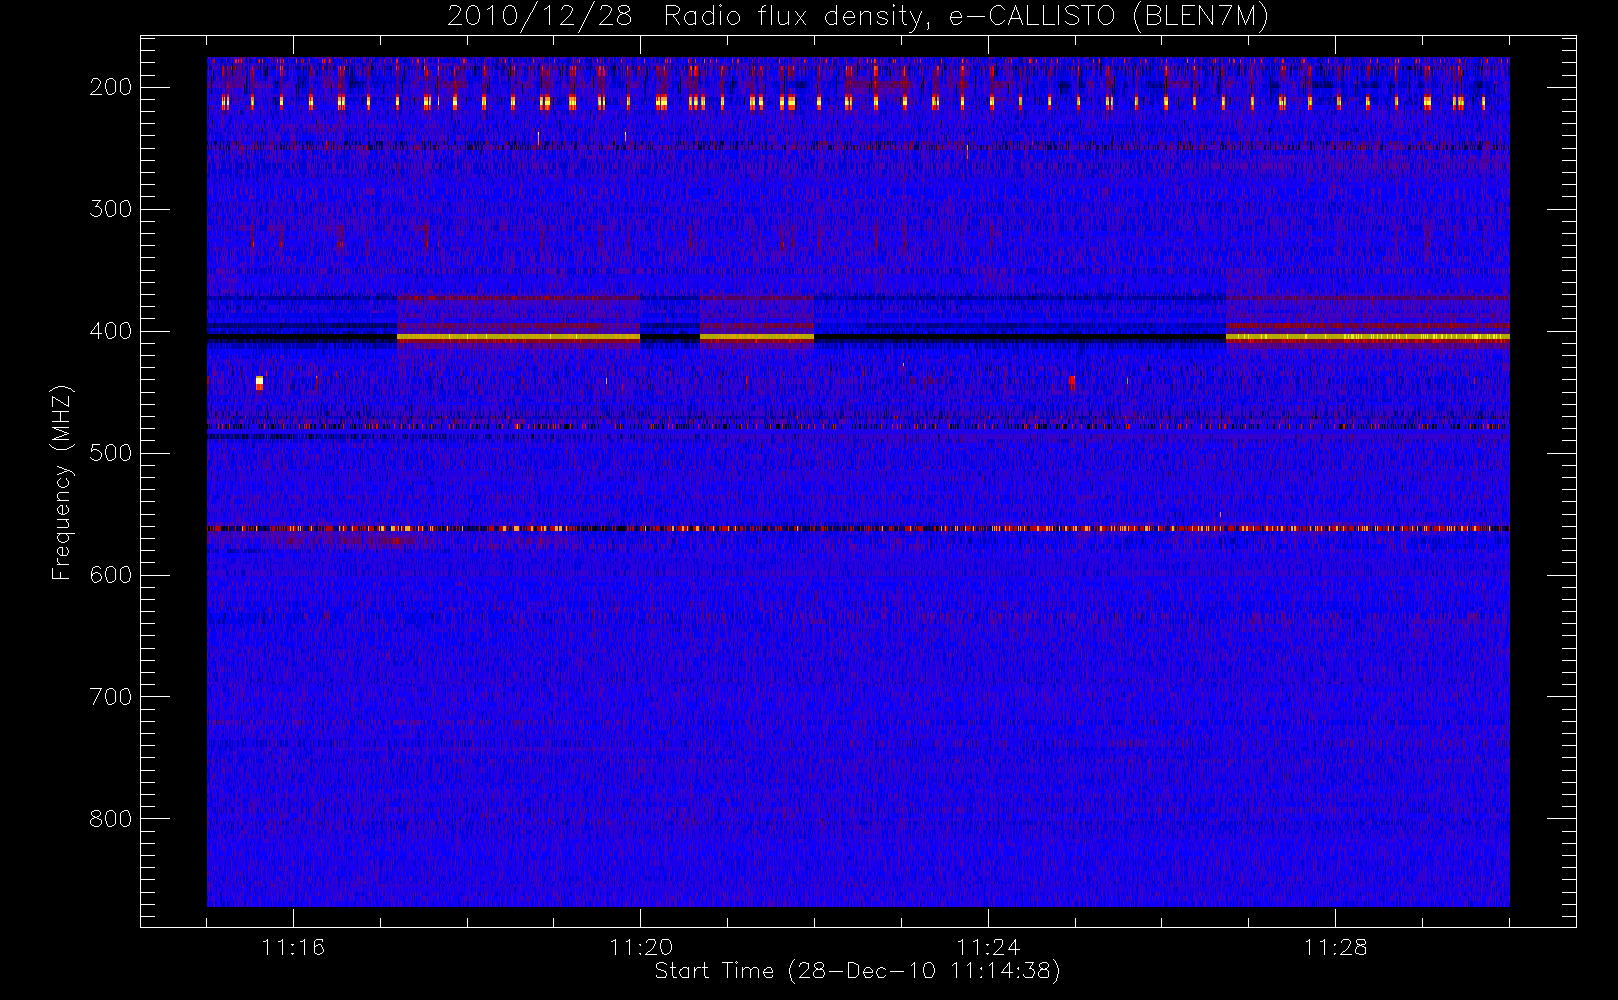1618x1000 pixels.
Task: Click the 800 frequency tick label
Action: tap(110, 819)
